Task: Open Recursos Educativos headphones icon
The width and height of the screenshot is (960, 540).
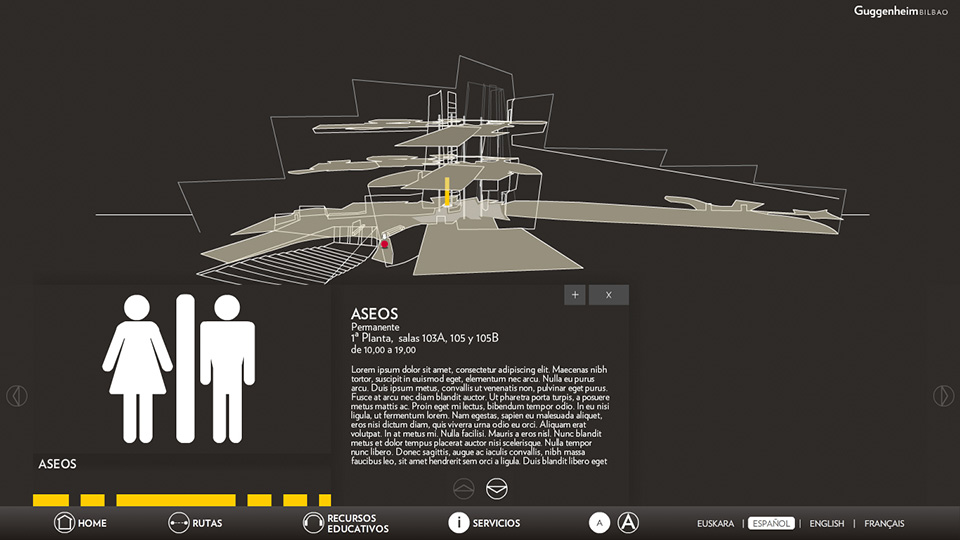Action: tap(313, 522)
